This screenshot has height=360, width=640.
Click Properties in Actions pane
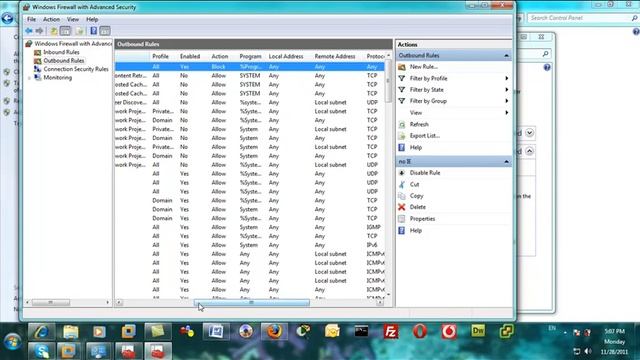tap(422, 219)
